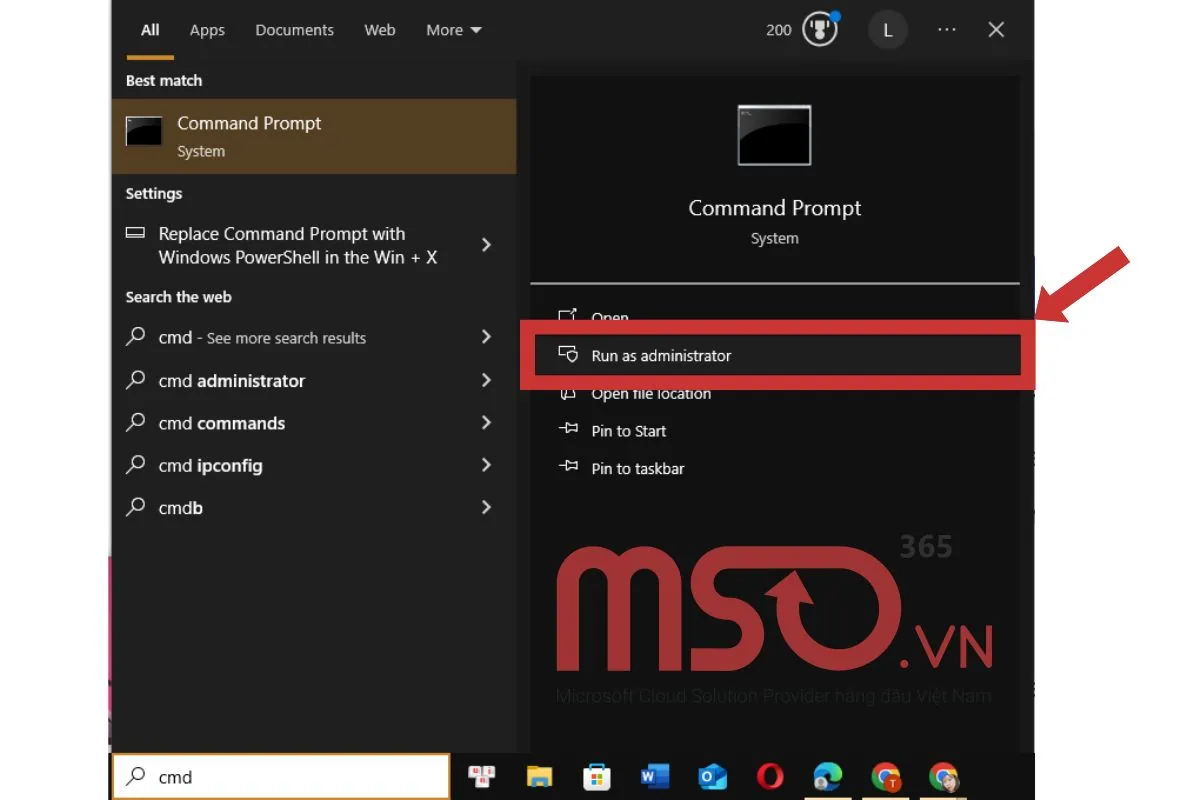Launch Outlook from the taskbar
Viewport: 1200px width, 800px height.
point(712,776)
